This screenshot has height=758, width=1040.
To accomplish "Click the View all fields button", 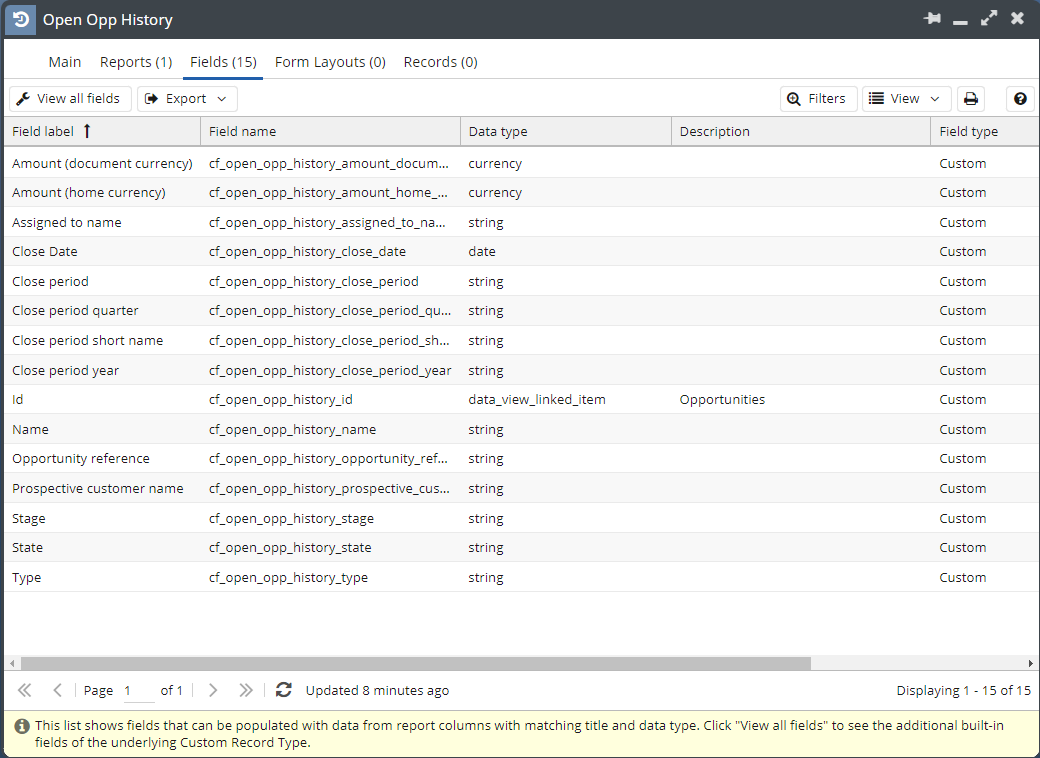I will click(x=70, y=99).
